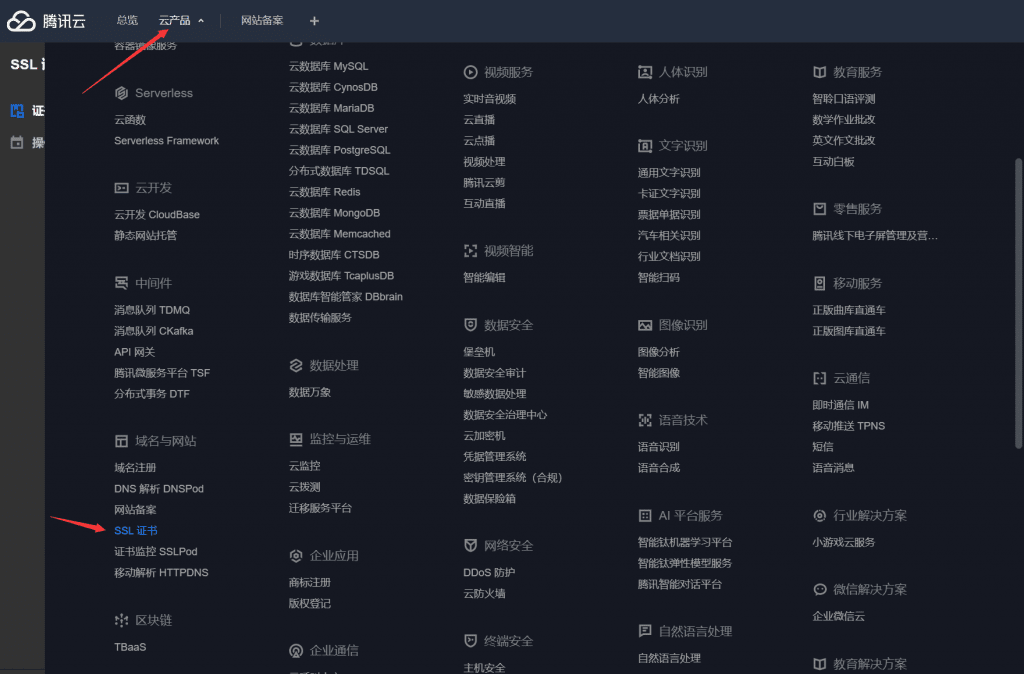
Task: Click the 人体识别 category icon
Action: (645, 72)
